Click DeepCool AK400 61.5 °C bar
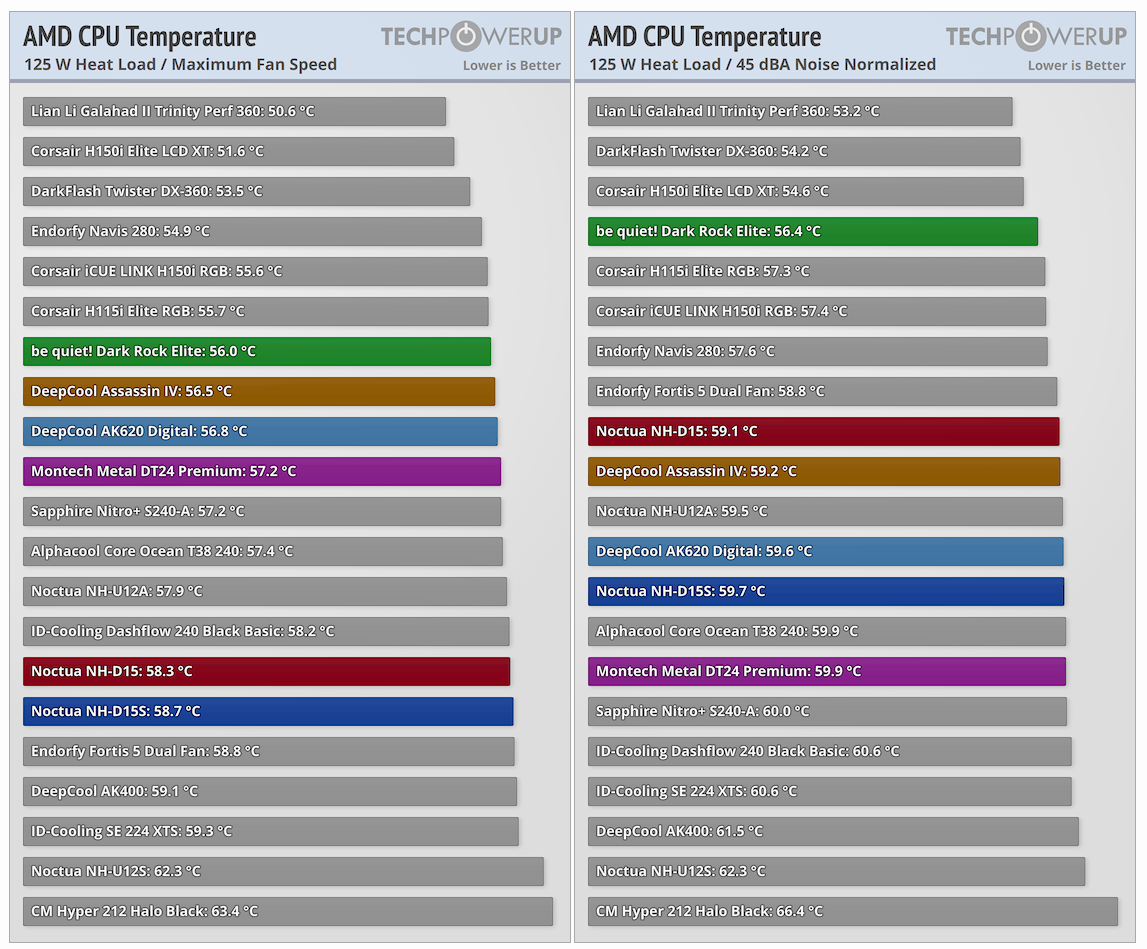This screenshot has width=1147, height=949. [833, 831]
